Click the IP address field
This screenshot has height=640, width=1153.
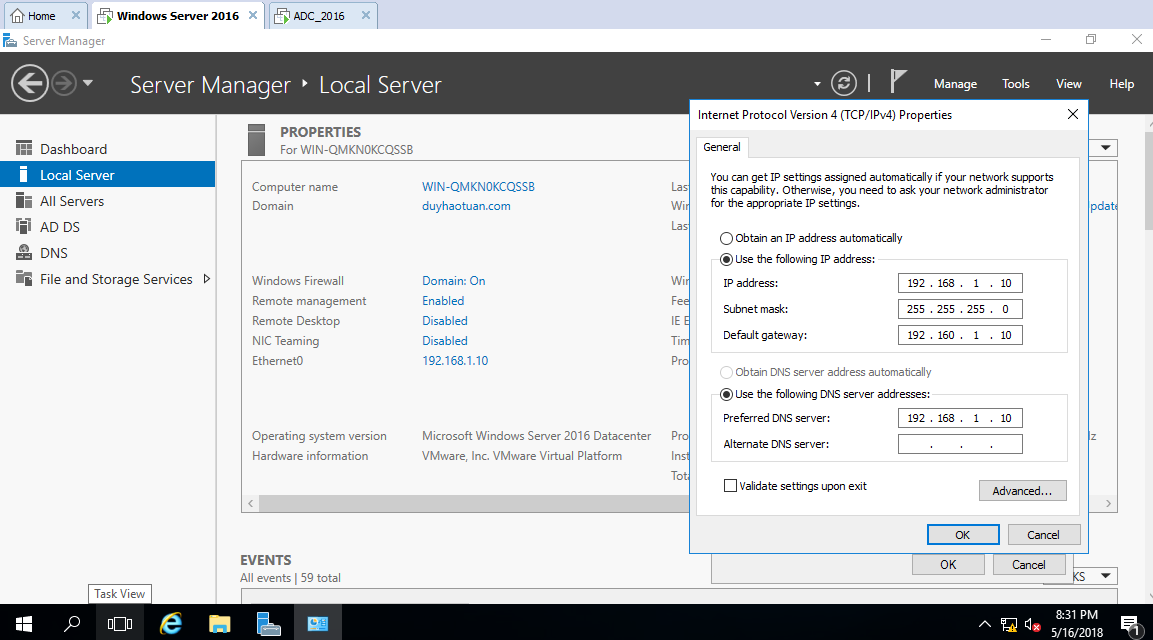pos(960,283)
